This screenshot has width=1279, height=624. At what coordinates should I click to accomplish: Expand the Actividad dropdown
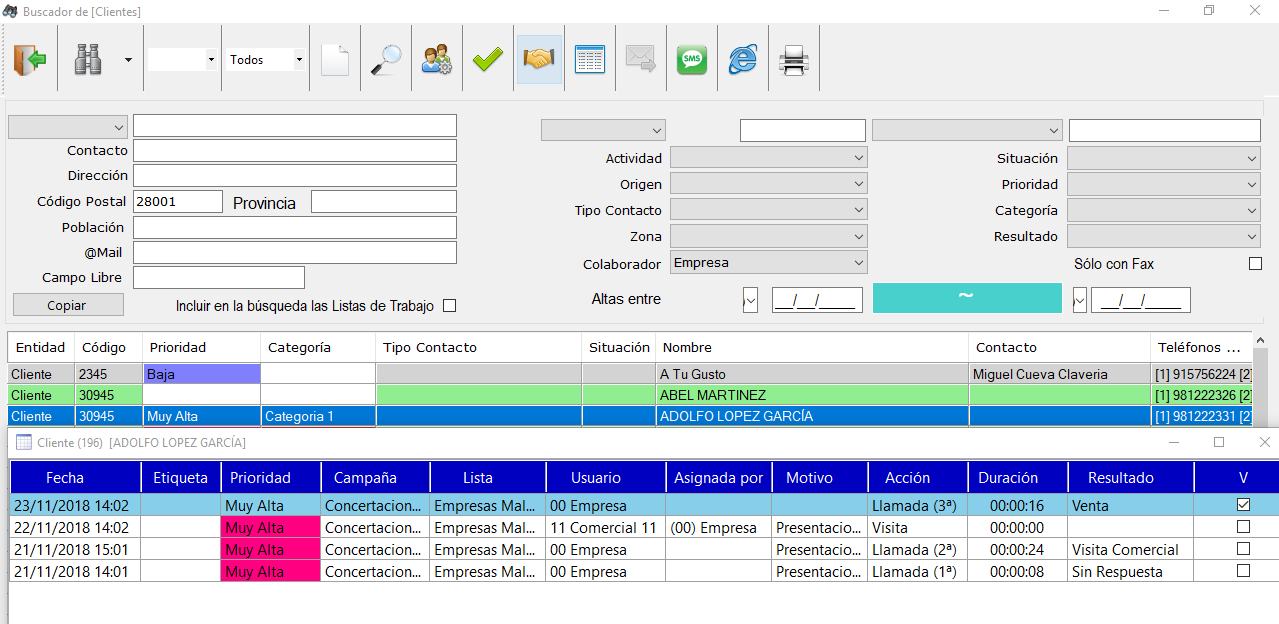768,158
